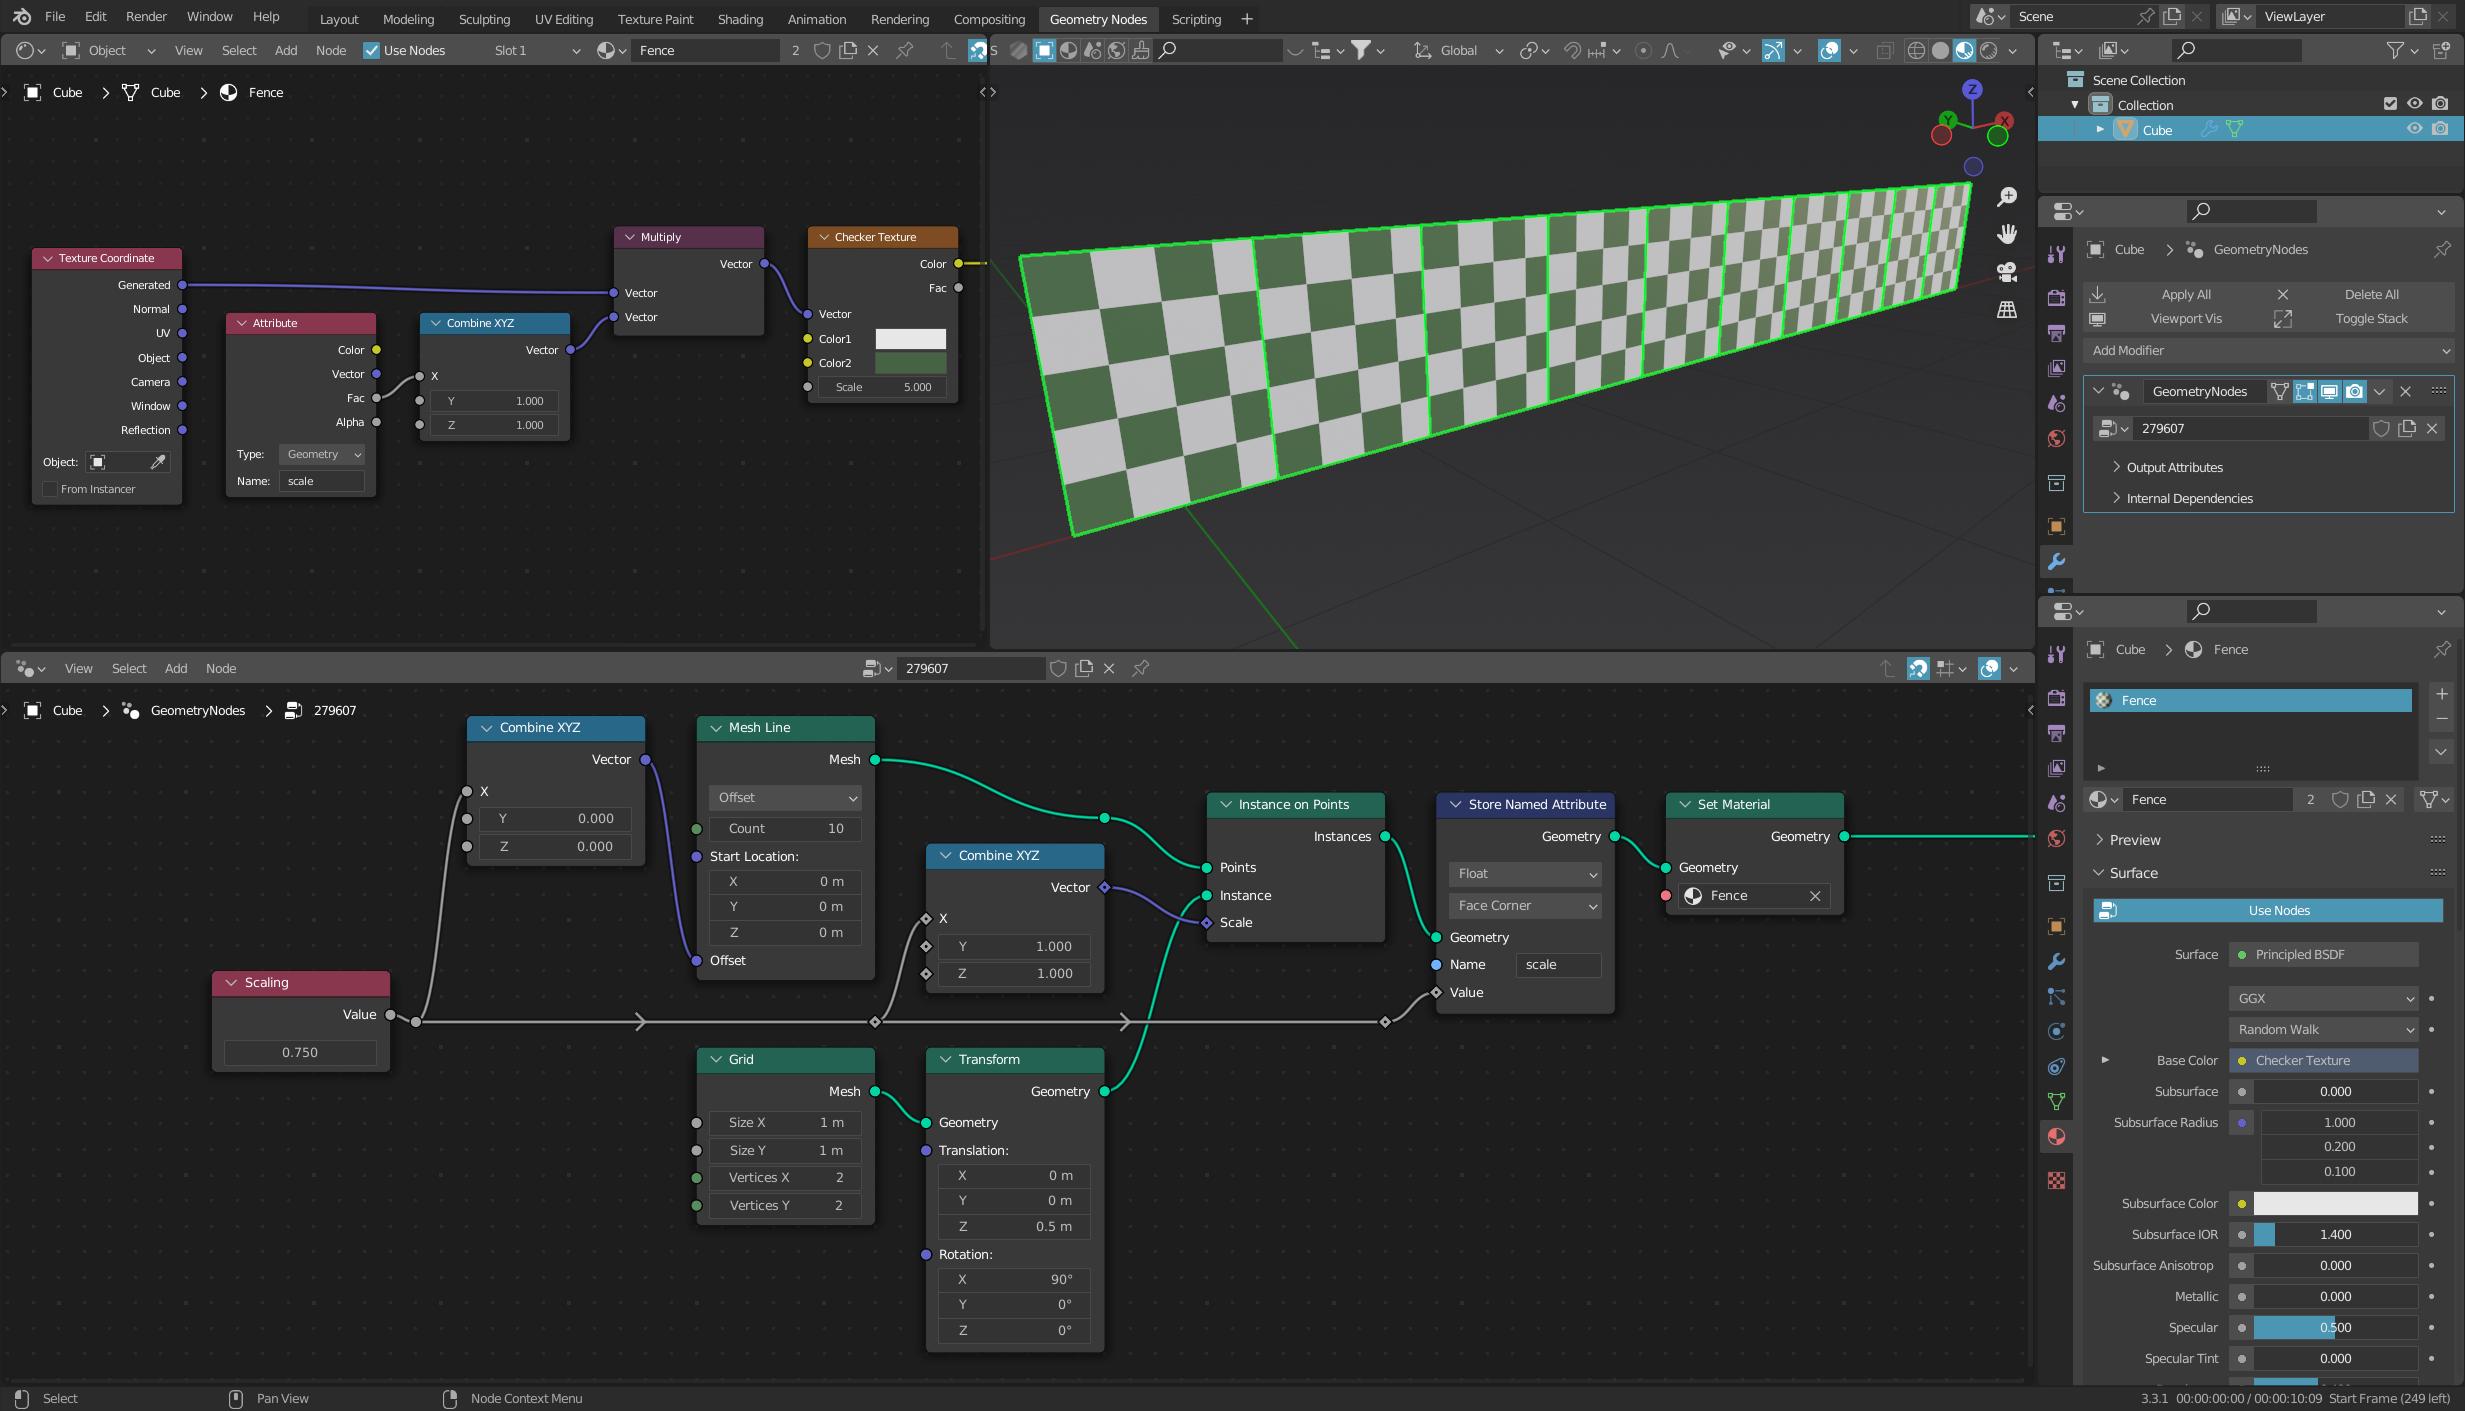Click the Viewport Vis button
This screenshot has height=1411, width=2465.
(2185, 318)
